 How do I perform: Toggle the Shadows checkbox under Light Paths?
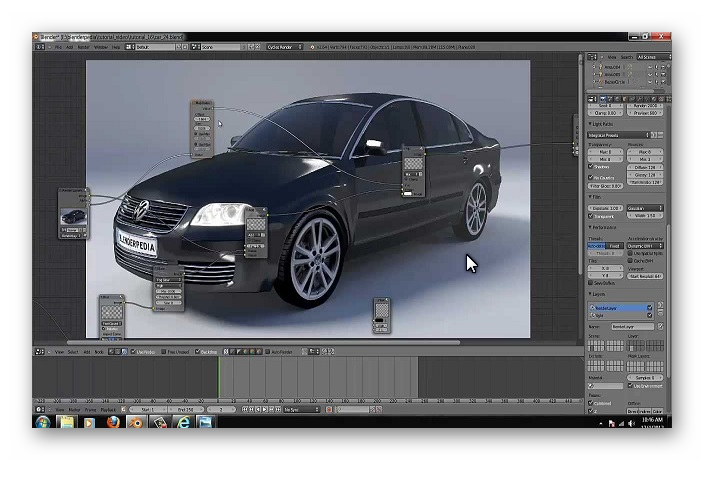591,167
